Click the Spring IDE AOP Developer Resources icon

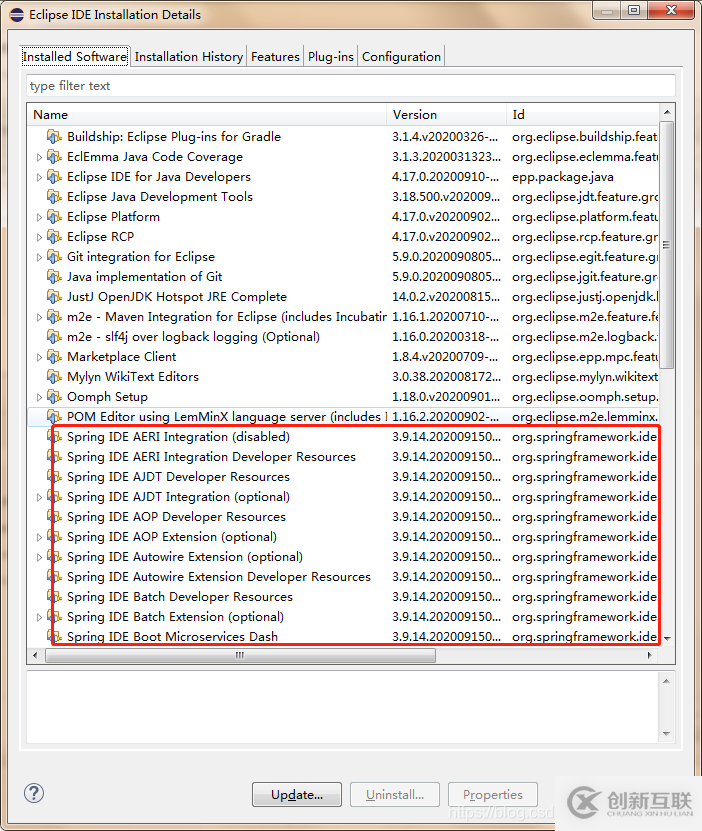click(x=54, y=517)
